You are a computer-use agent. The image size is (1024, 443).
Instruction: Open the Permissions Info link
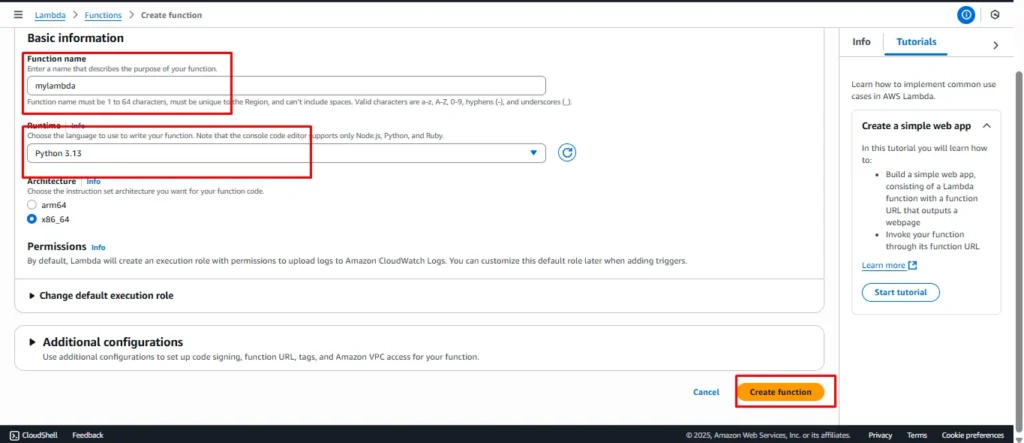[x=98, y=248]
